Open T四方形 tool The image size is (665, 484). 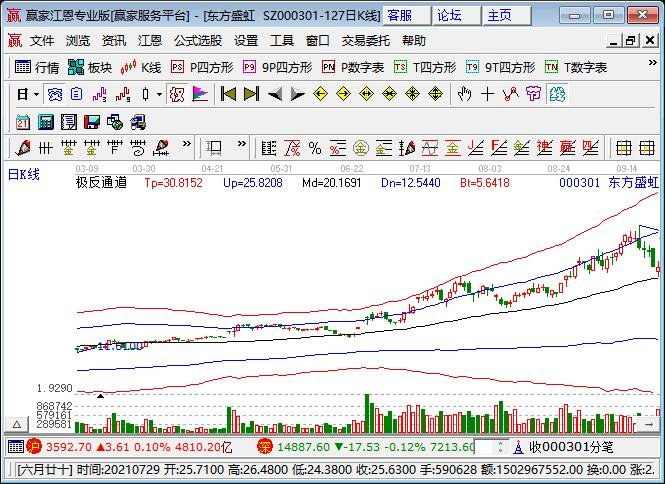425,67
